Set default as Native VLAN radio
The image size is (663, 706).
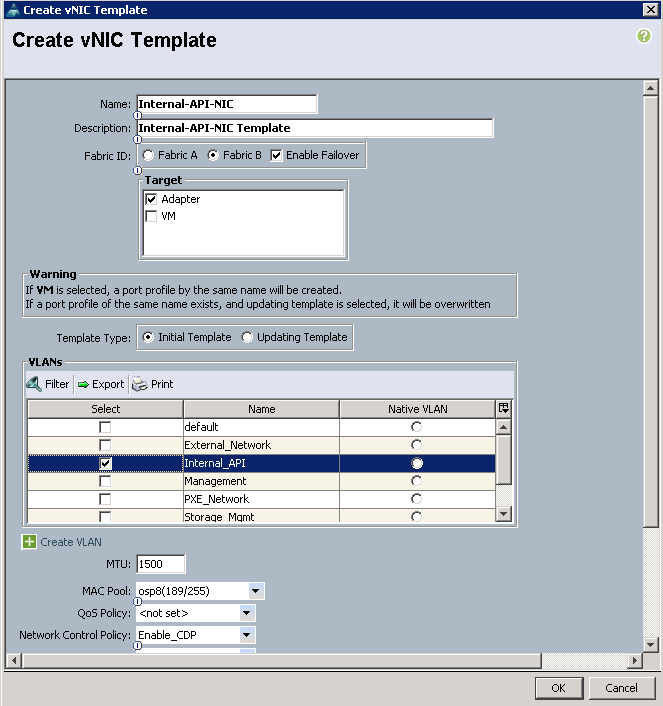click(x=417, y=427)
